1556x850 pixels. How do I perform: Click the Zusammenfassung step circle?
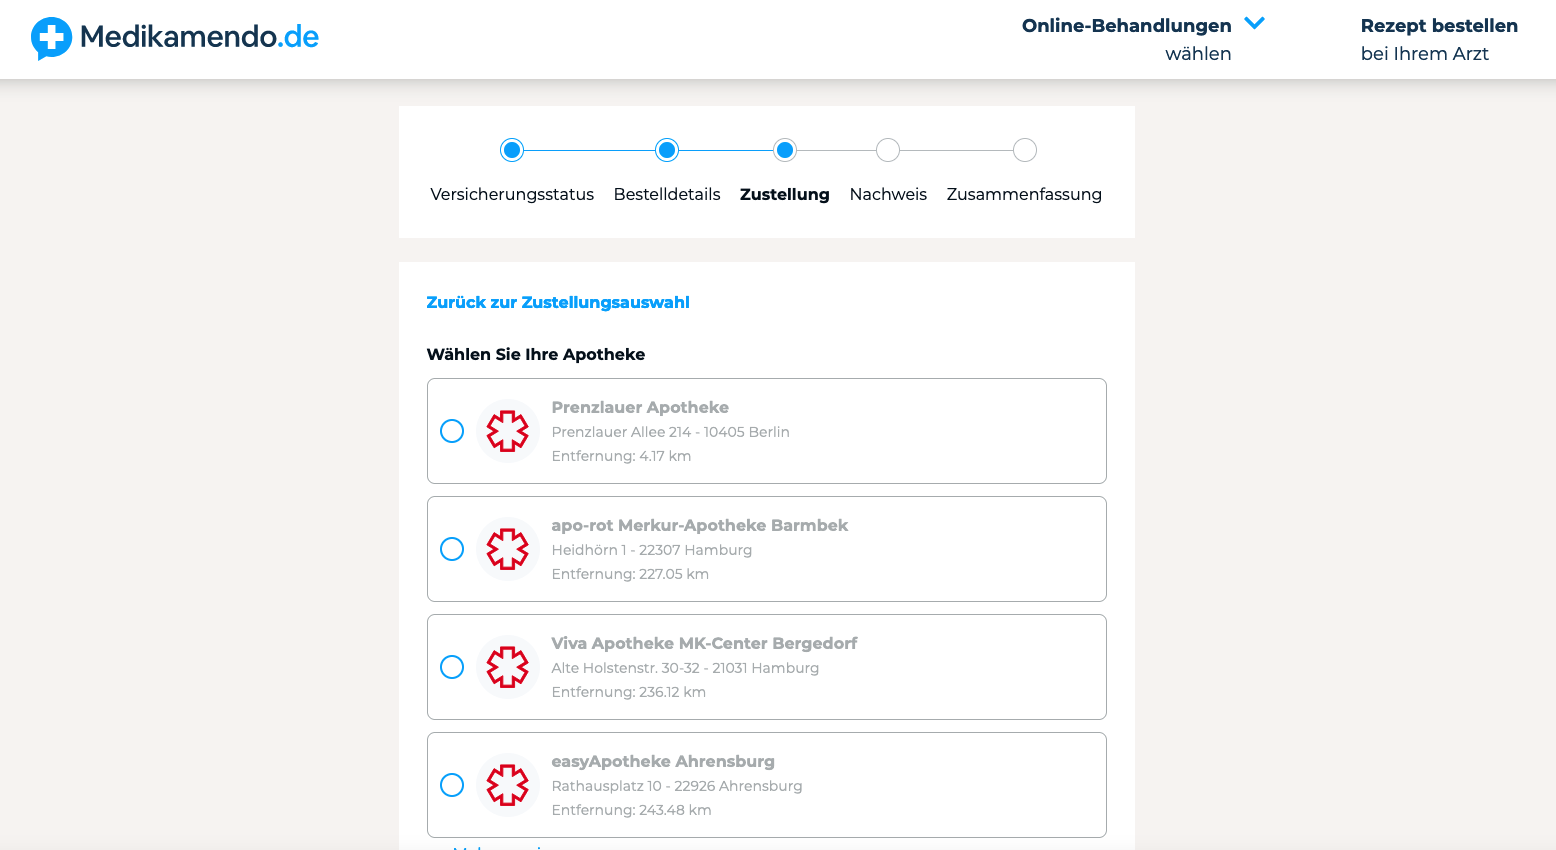tap(1024, 150)
